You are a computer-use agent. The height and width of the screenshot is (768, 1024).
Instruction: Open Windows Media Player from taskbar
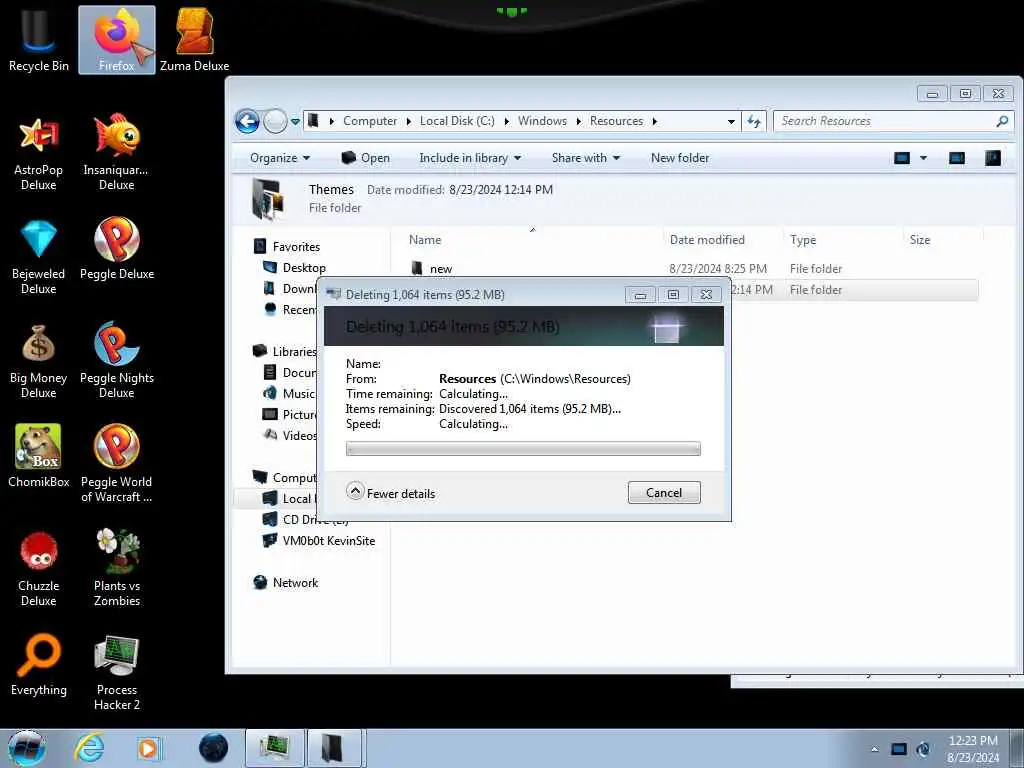tap(150, 748)
